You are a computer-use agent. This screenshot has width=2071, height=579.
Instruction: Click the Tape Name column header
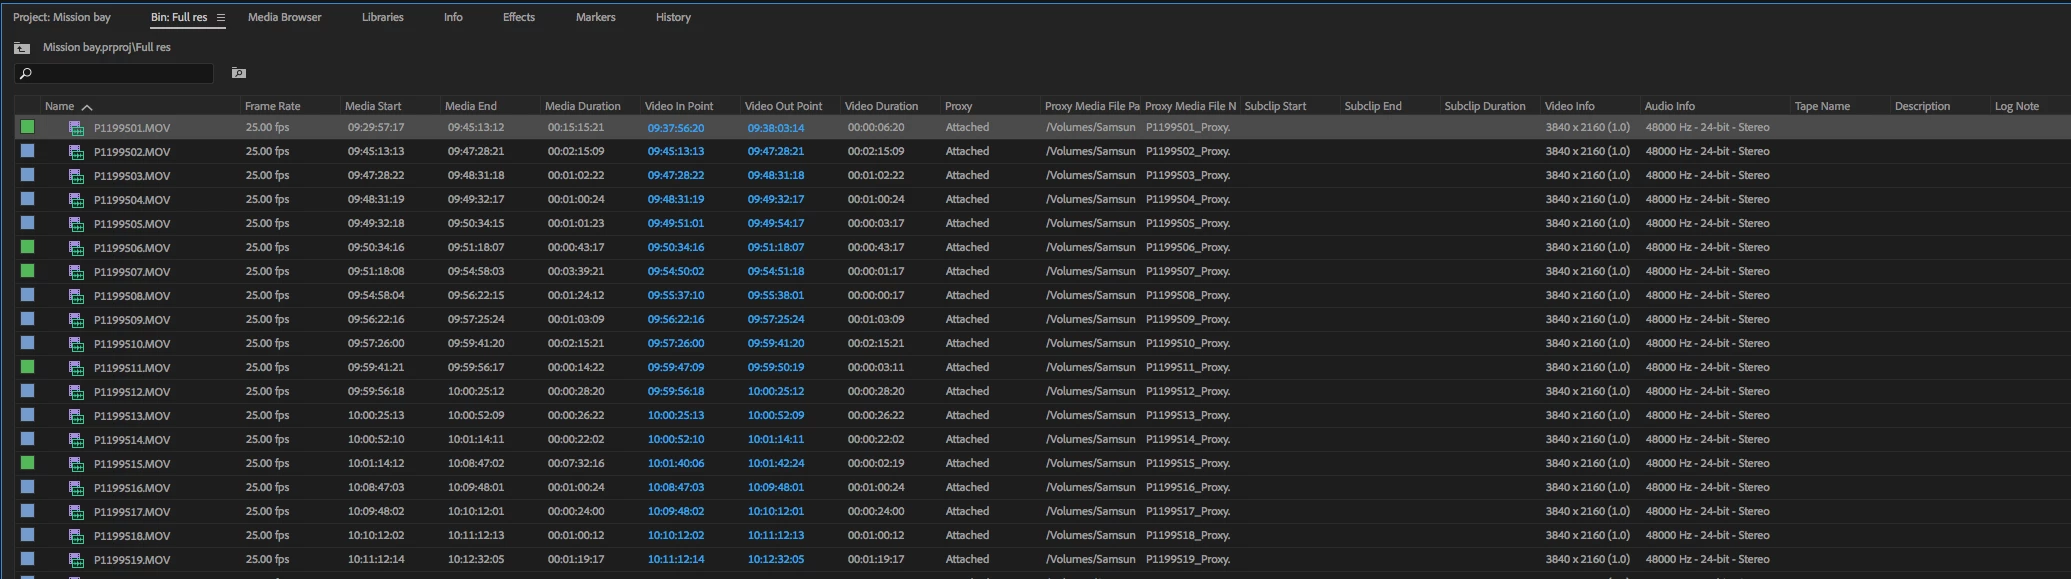click(x=1822, y=106)
